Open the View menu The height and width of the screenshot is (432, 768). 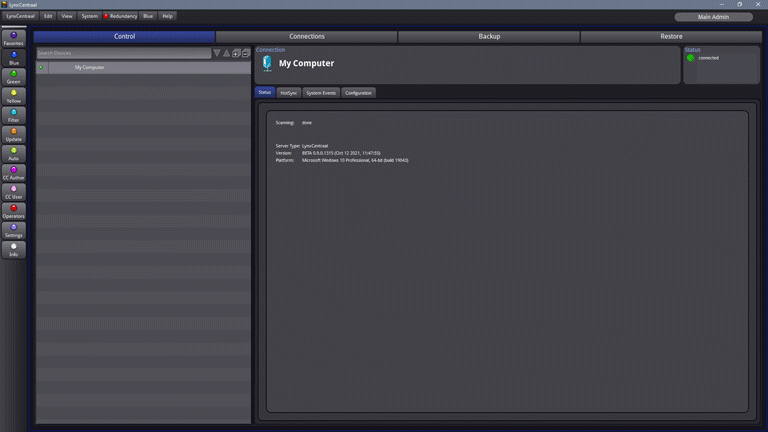(67, 16)
